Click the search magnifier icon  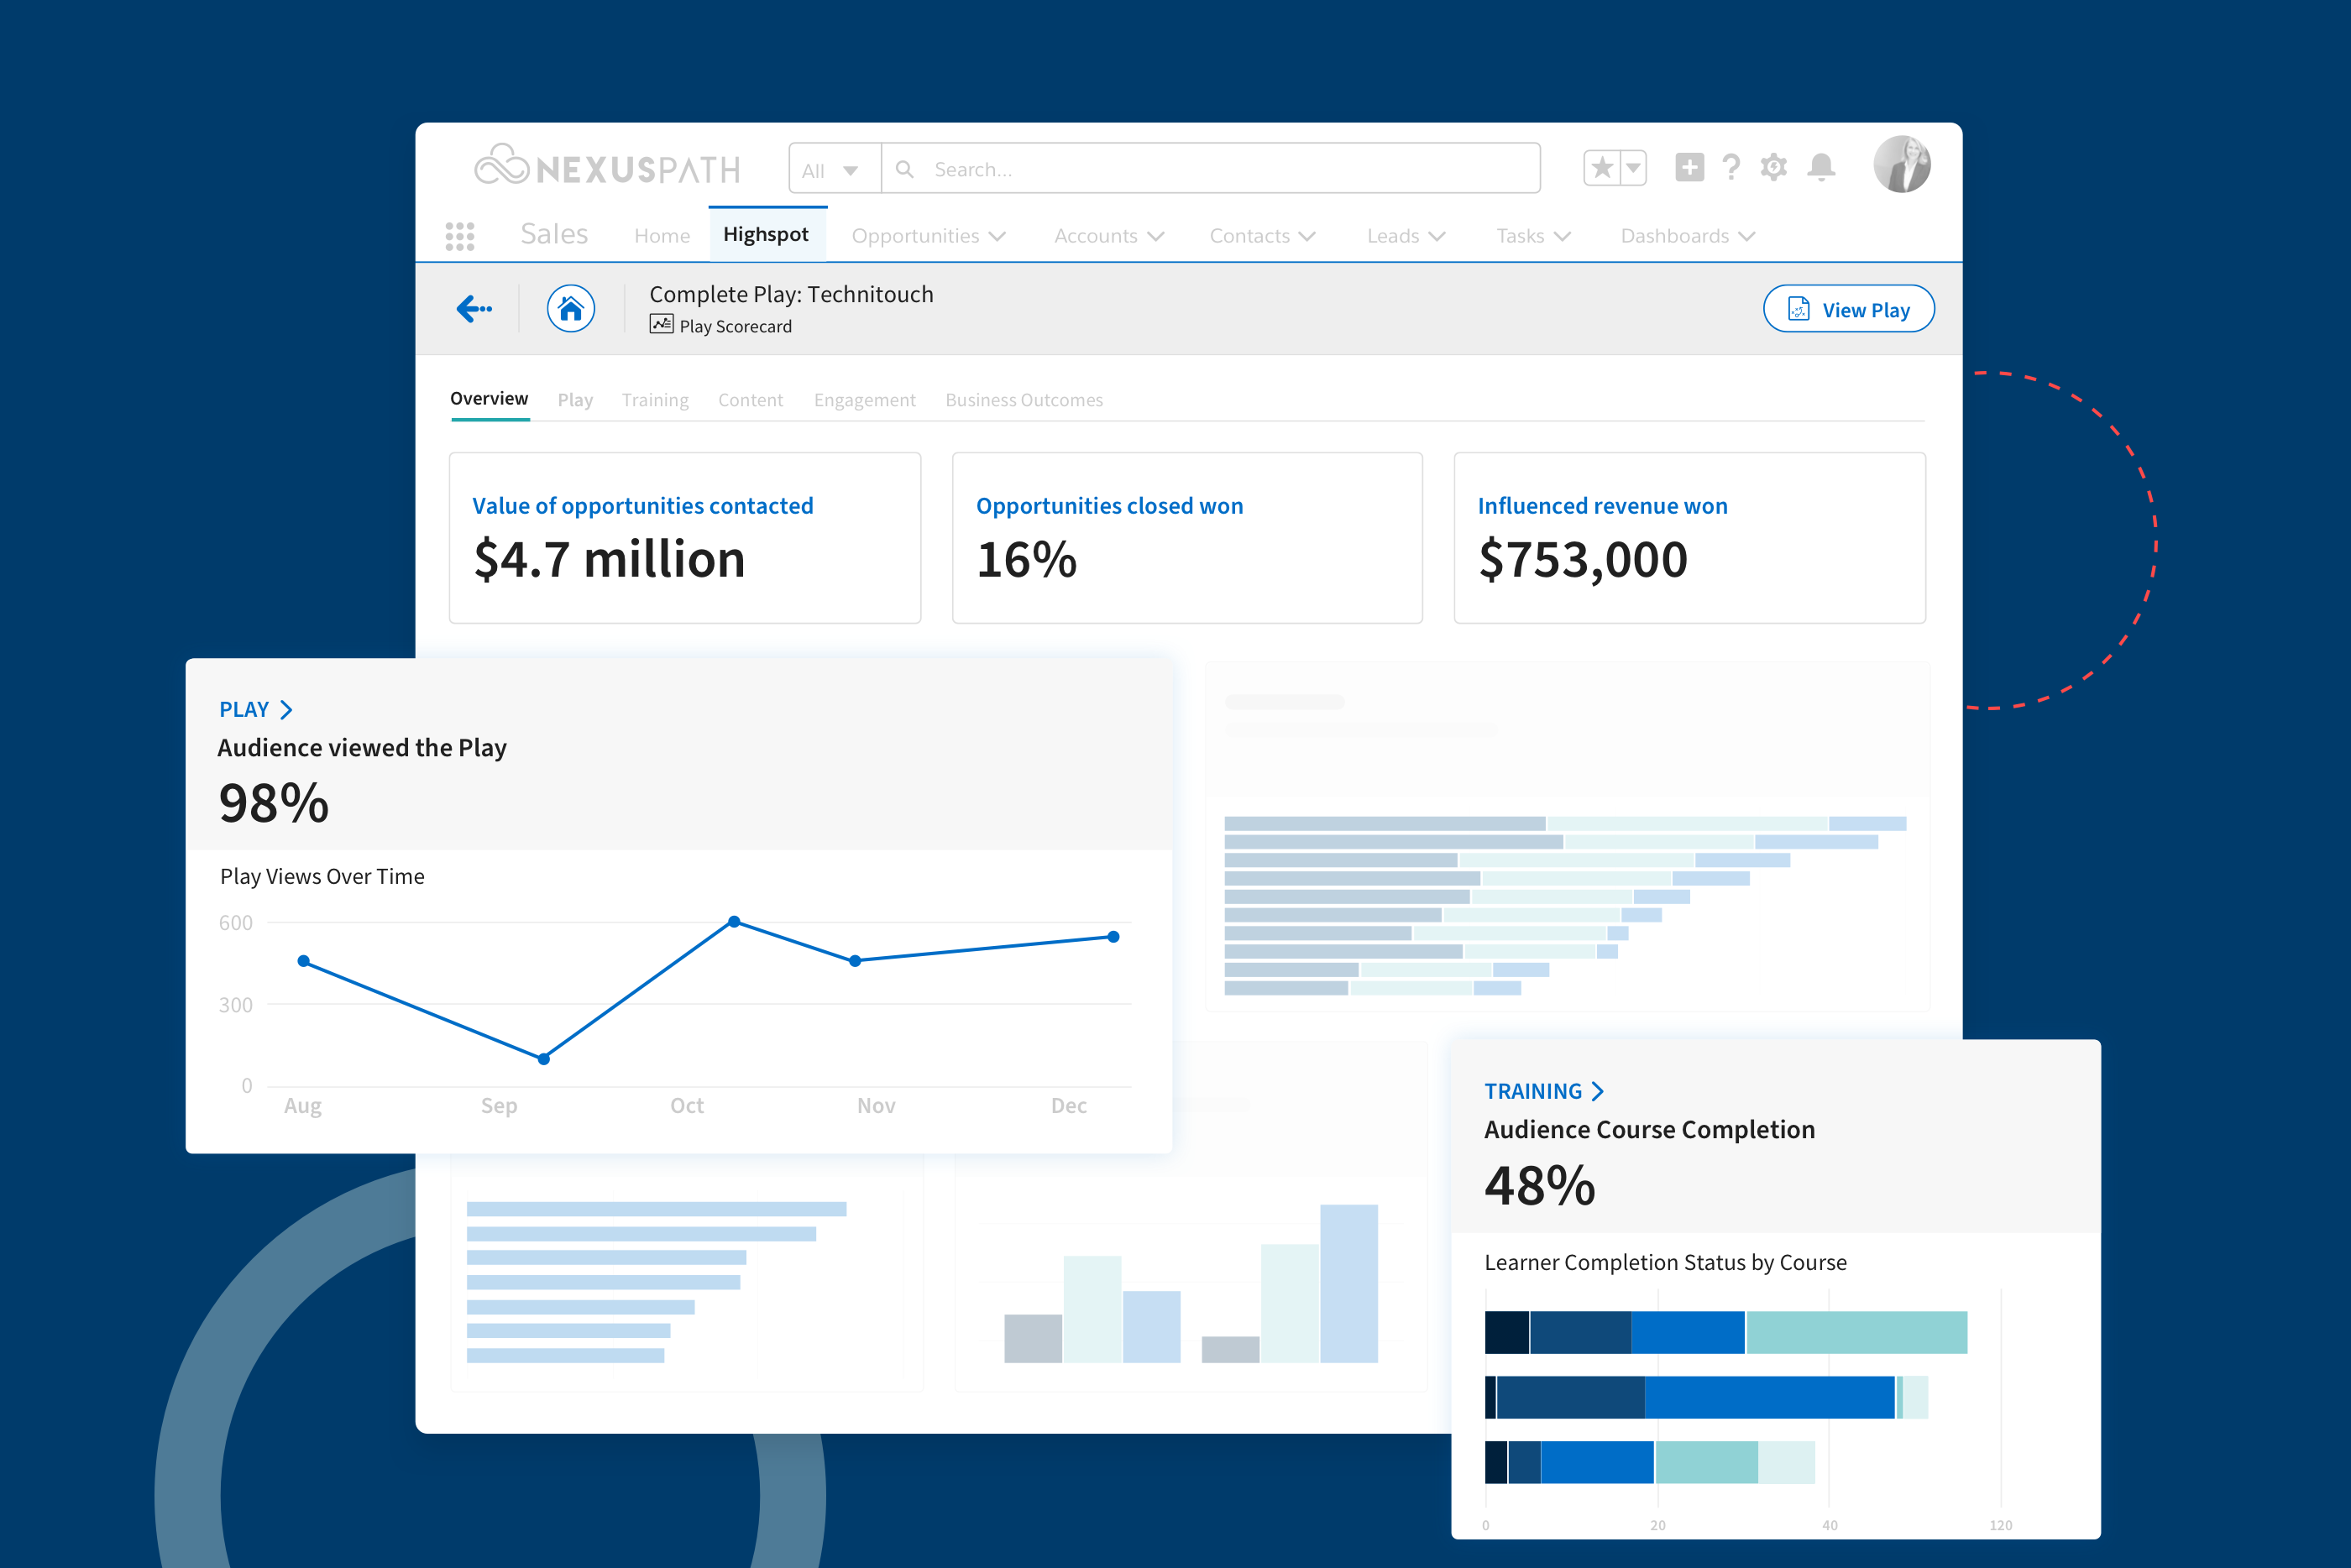pyautogui.click(x=904, y=169)
